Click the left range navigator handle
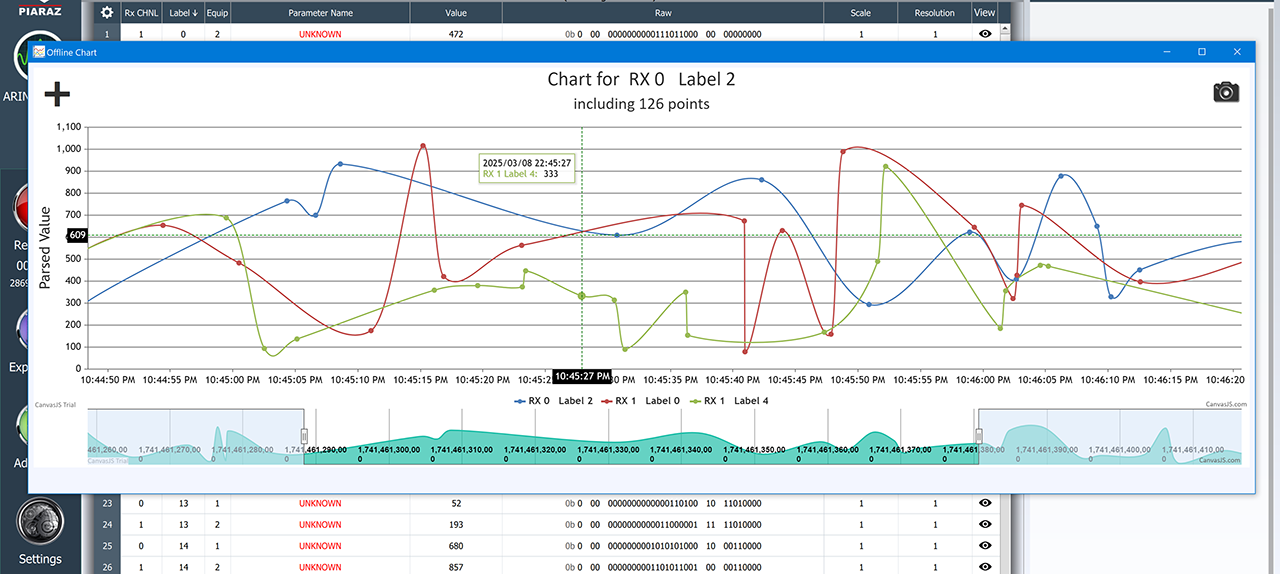This screenshot has height=574, width=1280. [304, 436]
